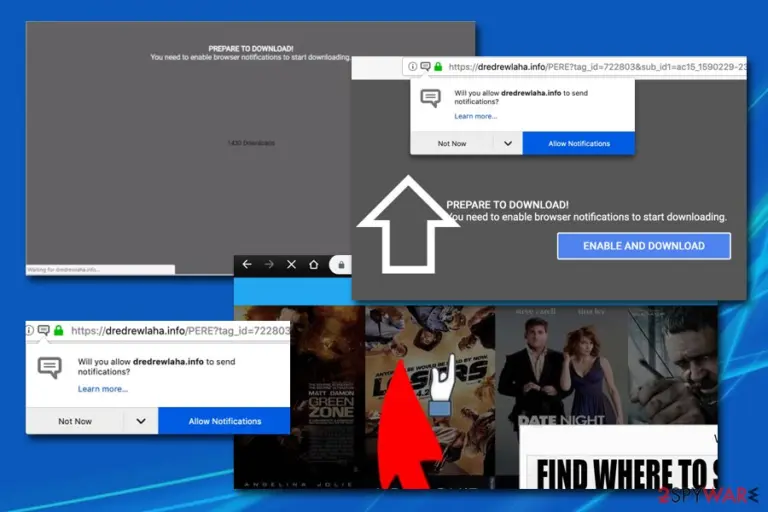Viewport: 768px width, 512px height.
Task: Click the padlock icon in dark address bar
Action: pyautogui.click(x=341, y=265)
